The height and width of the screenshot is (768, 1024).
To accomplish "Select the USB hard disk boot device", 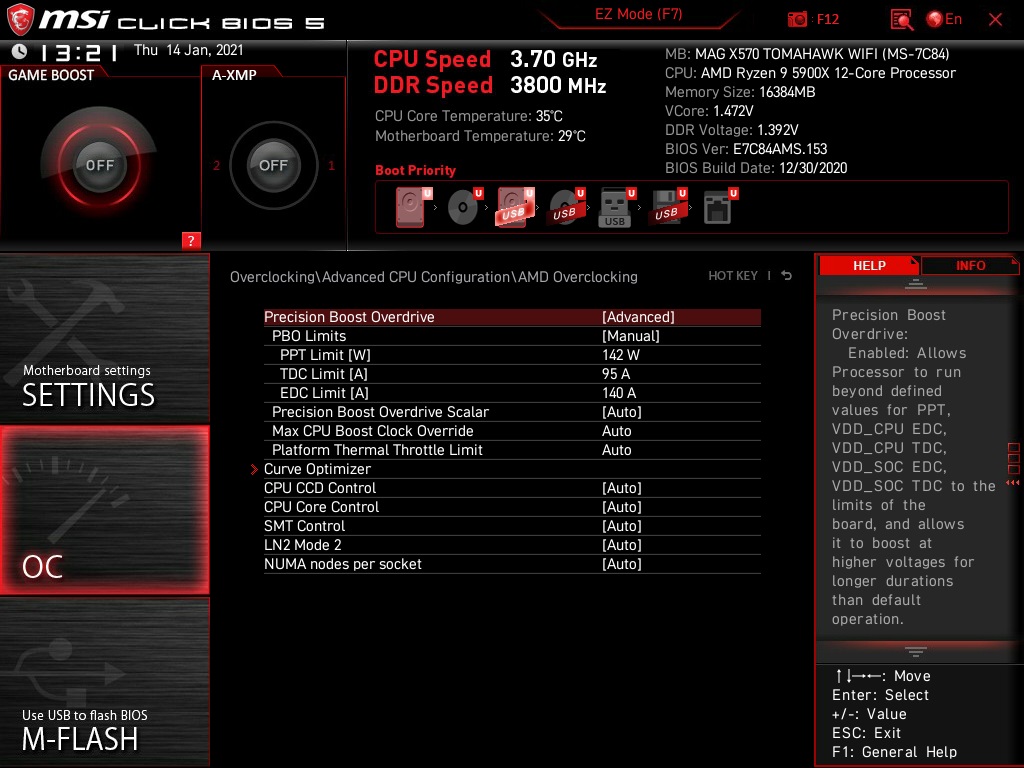I will (x=515, y=208).
